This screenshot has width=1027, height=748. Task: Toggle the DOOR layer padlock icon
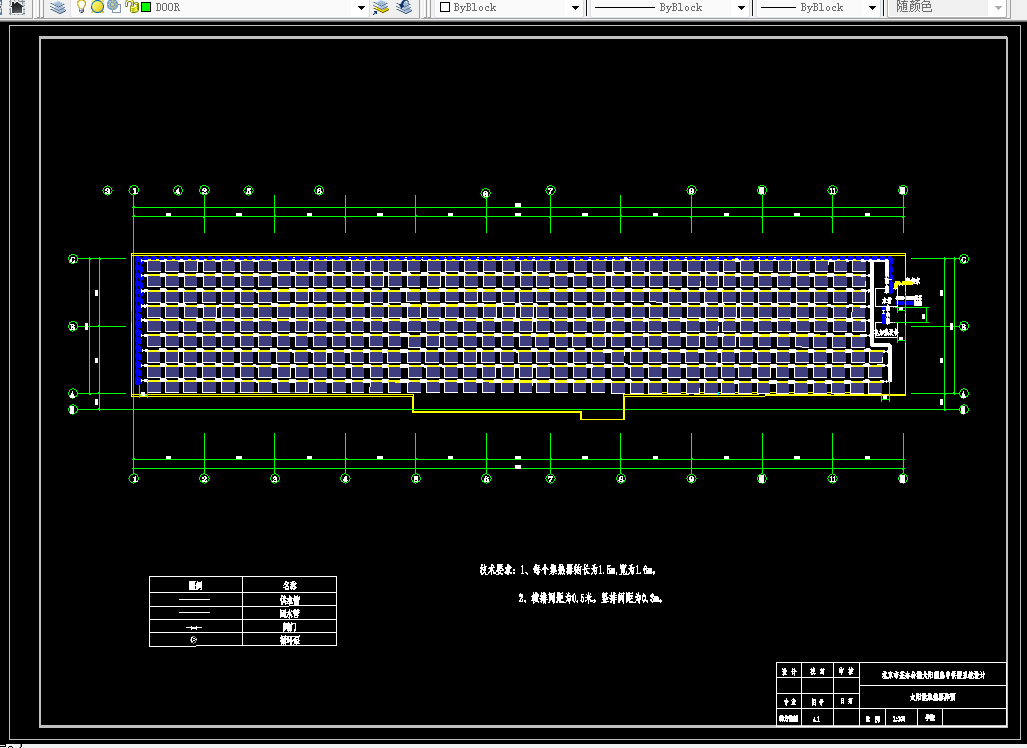(132, 7)
